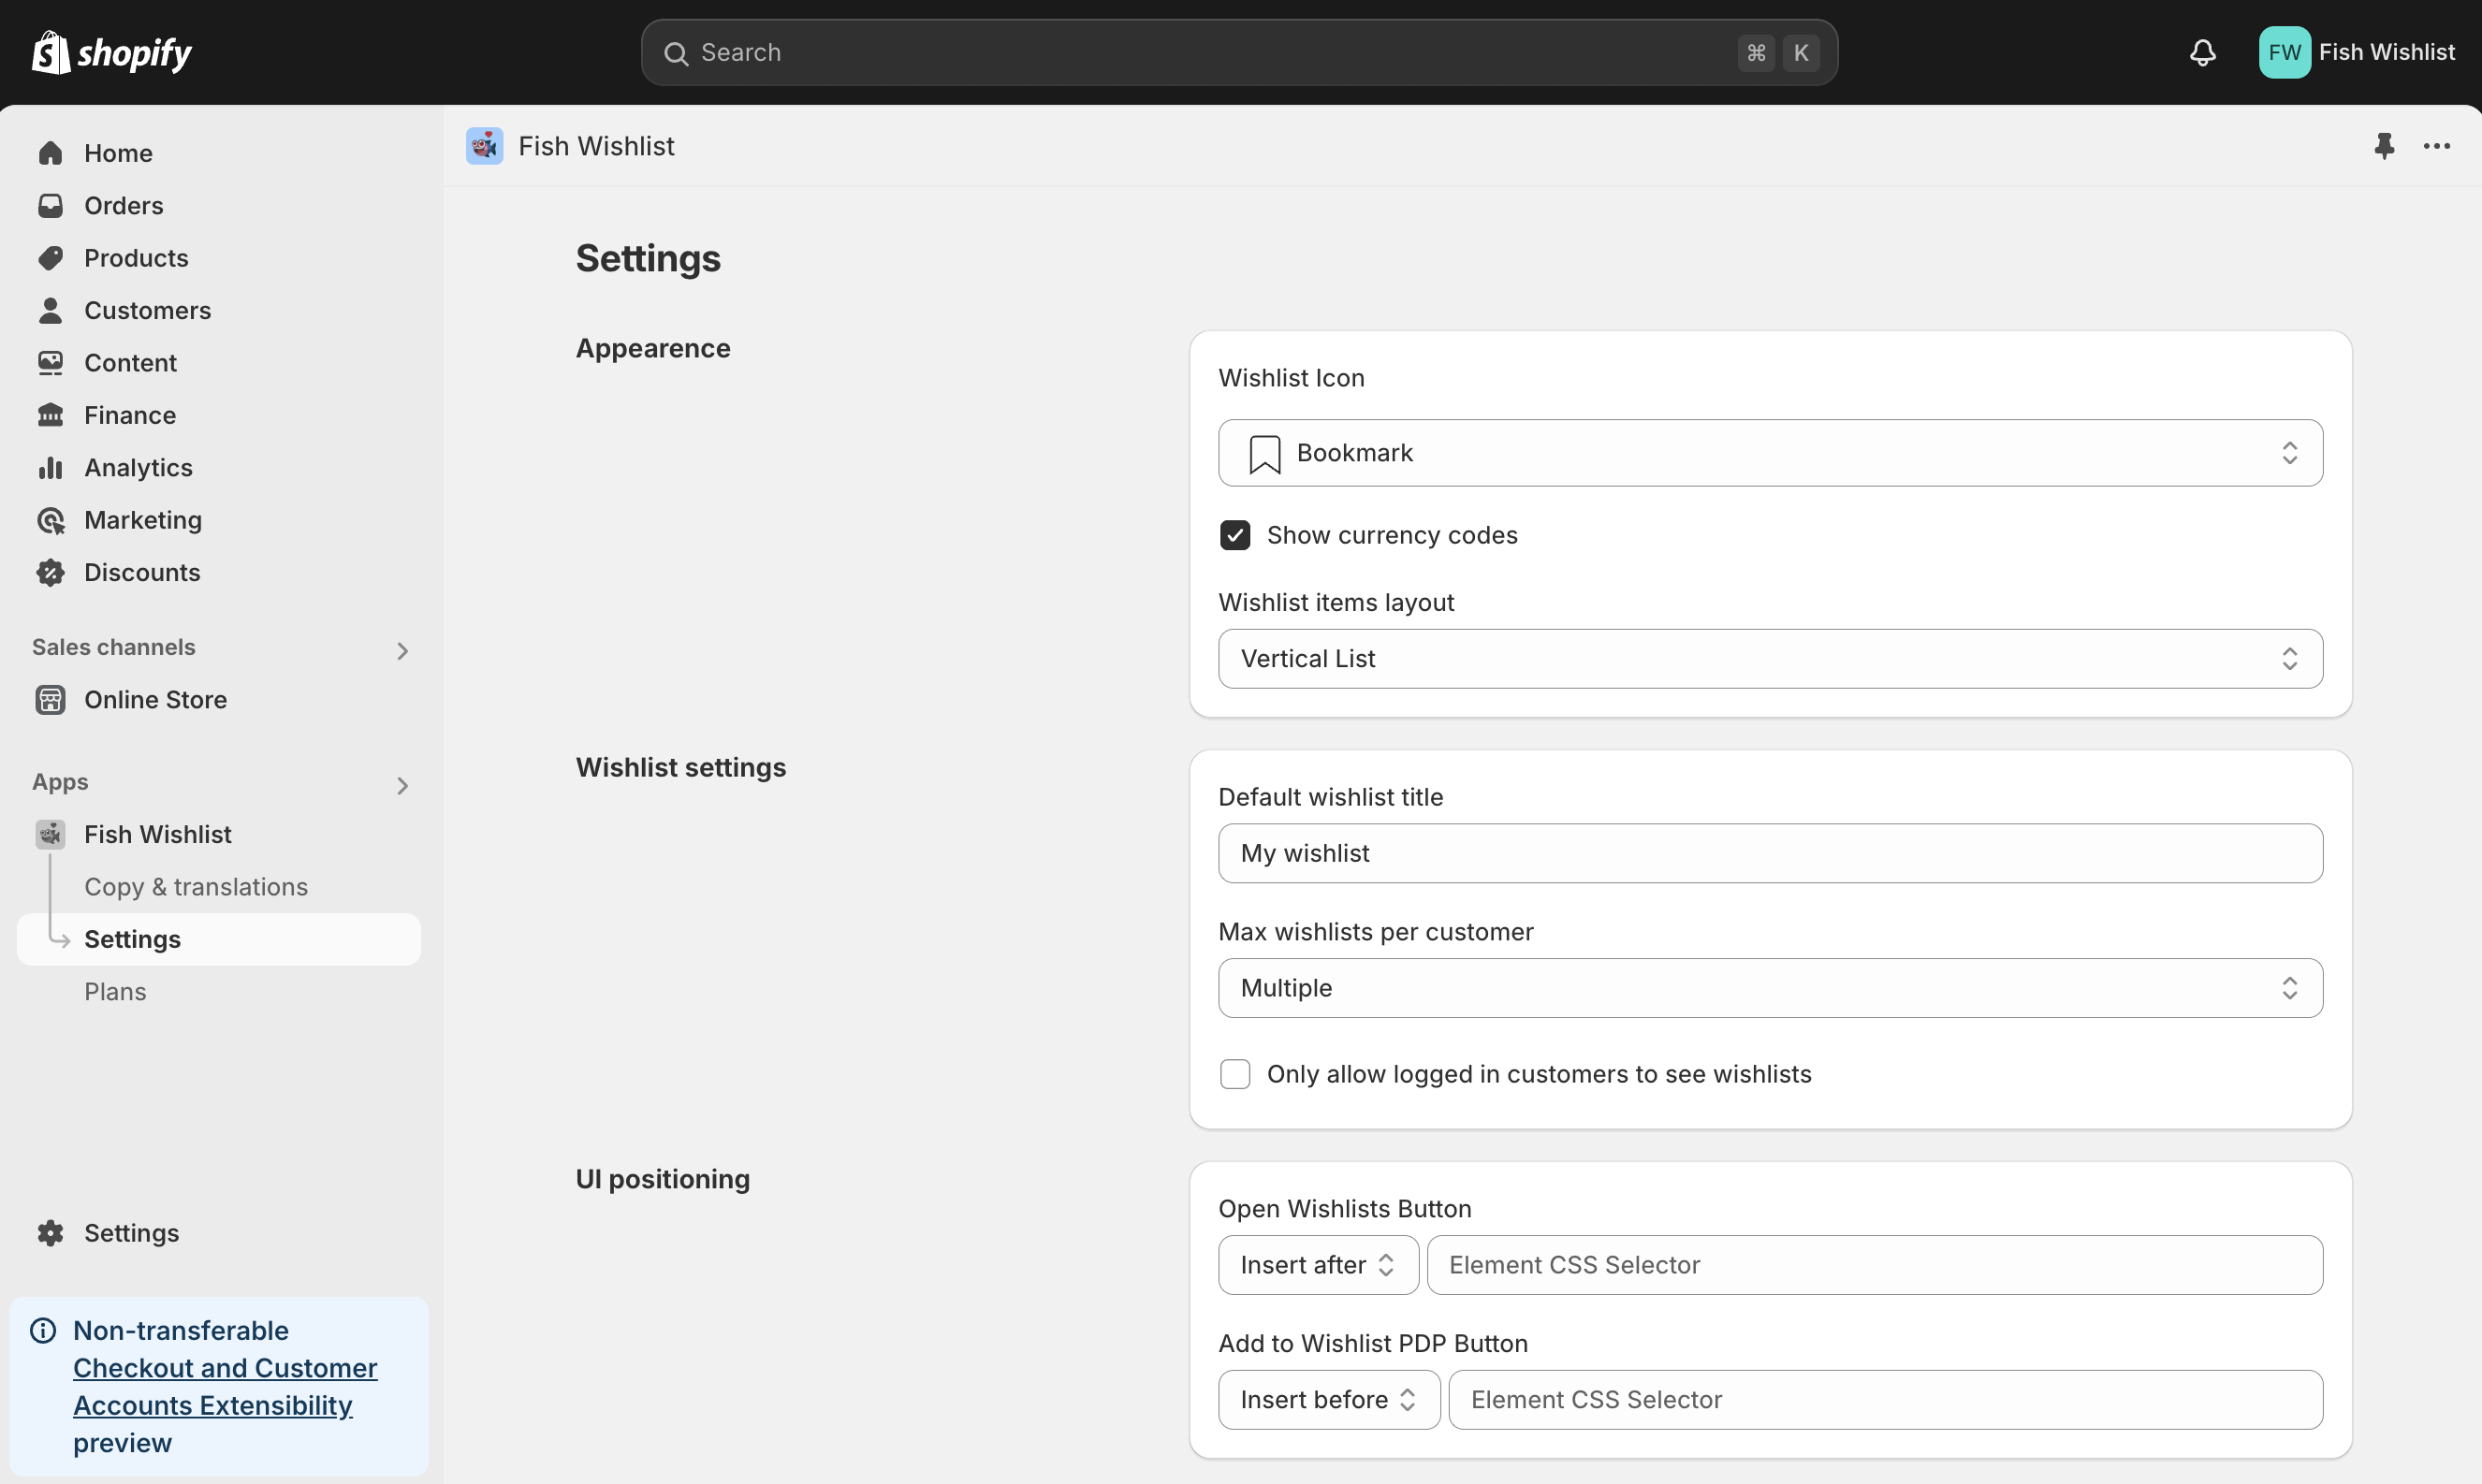The height and width of the screenshot is (1484, 2482).
Task: Click the Fish Wishlist app header icon
Action: (x=484, y=146)
